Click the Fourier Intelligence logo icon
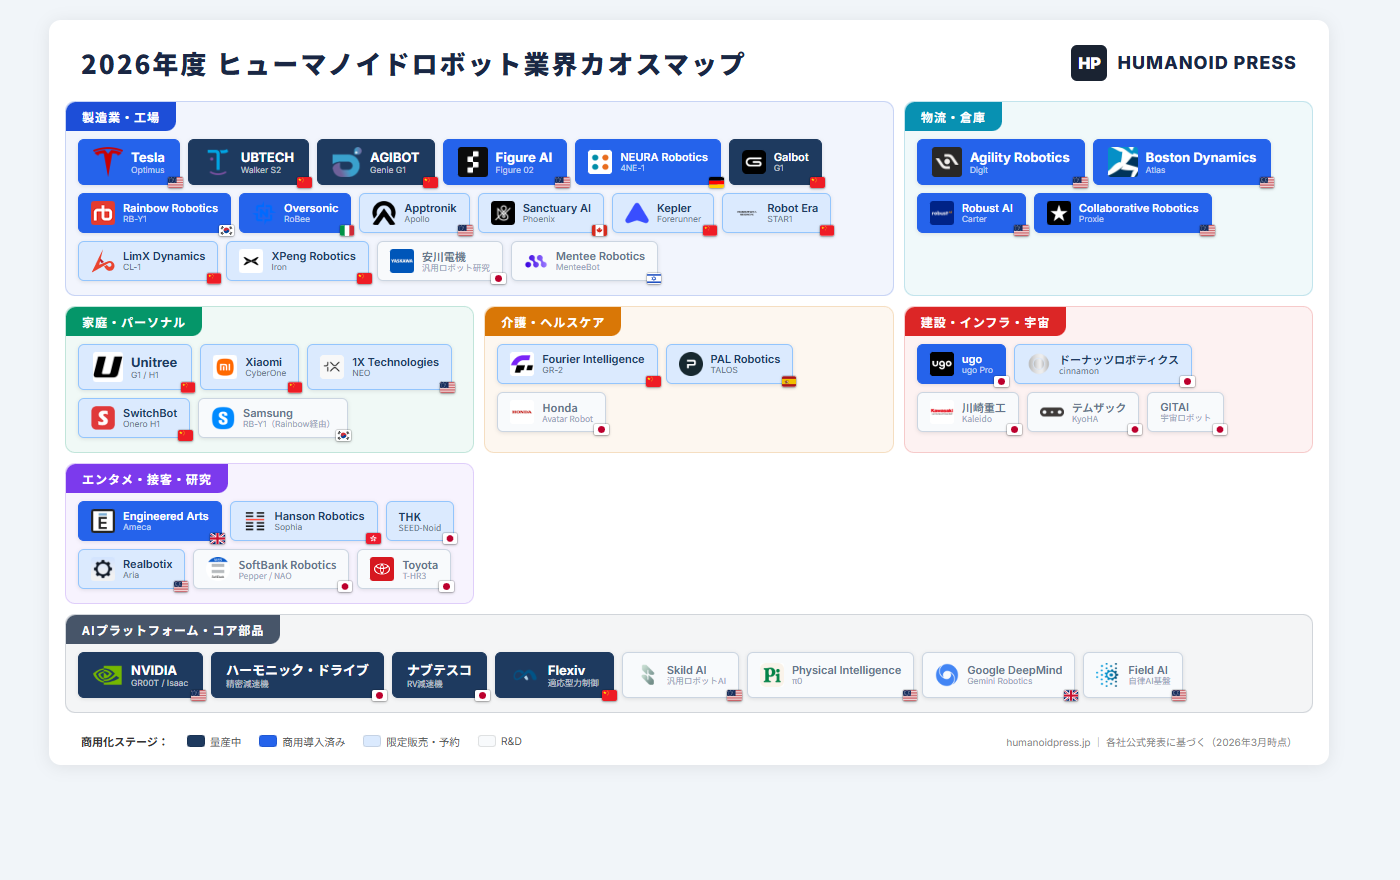The width and height of the screenshot is (1400, 880). pyautogui.click(x=521, y=364)
